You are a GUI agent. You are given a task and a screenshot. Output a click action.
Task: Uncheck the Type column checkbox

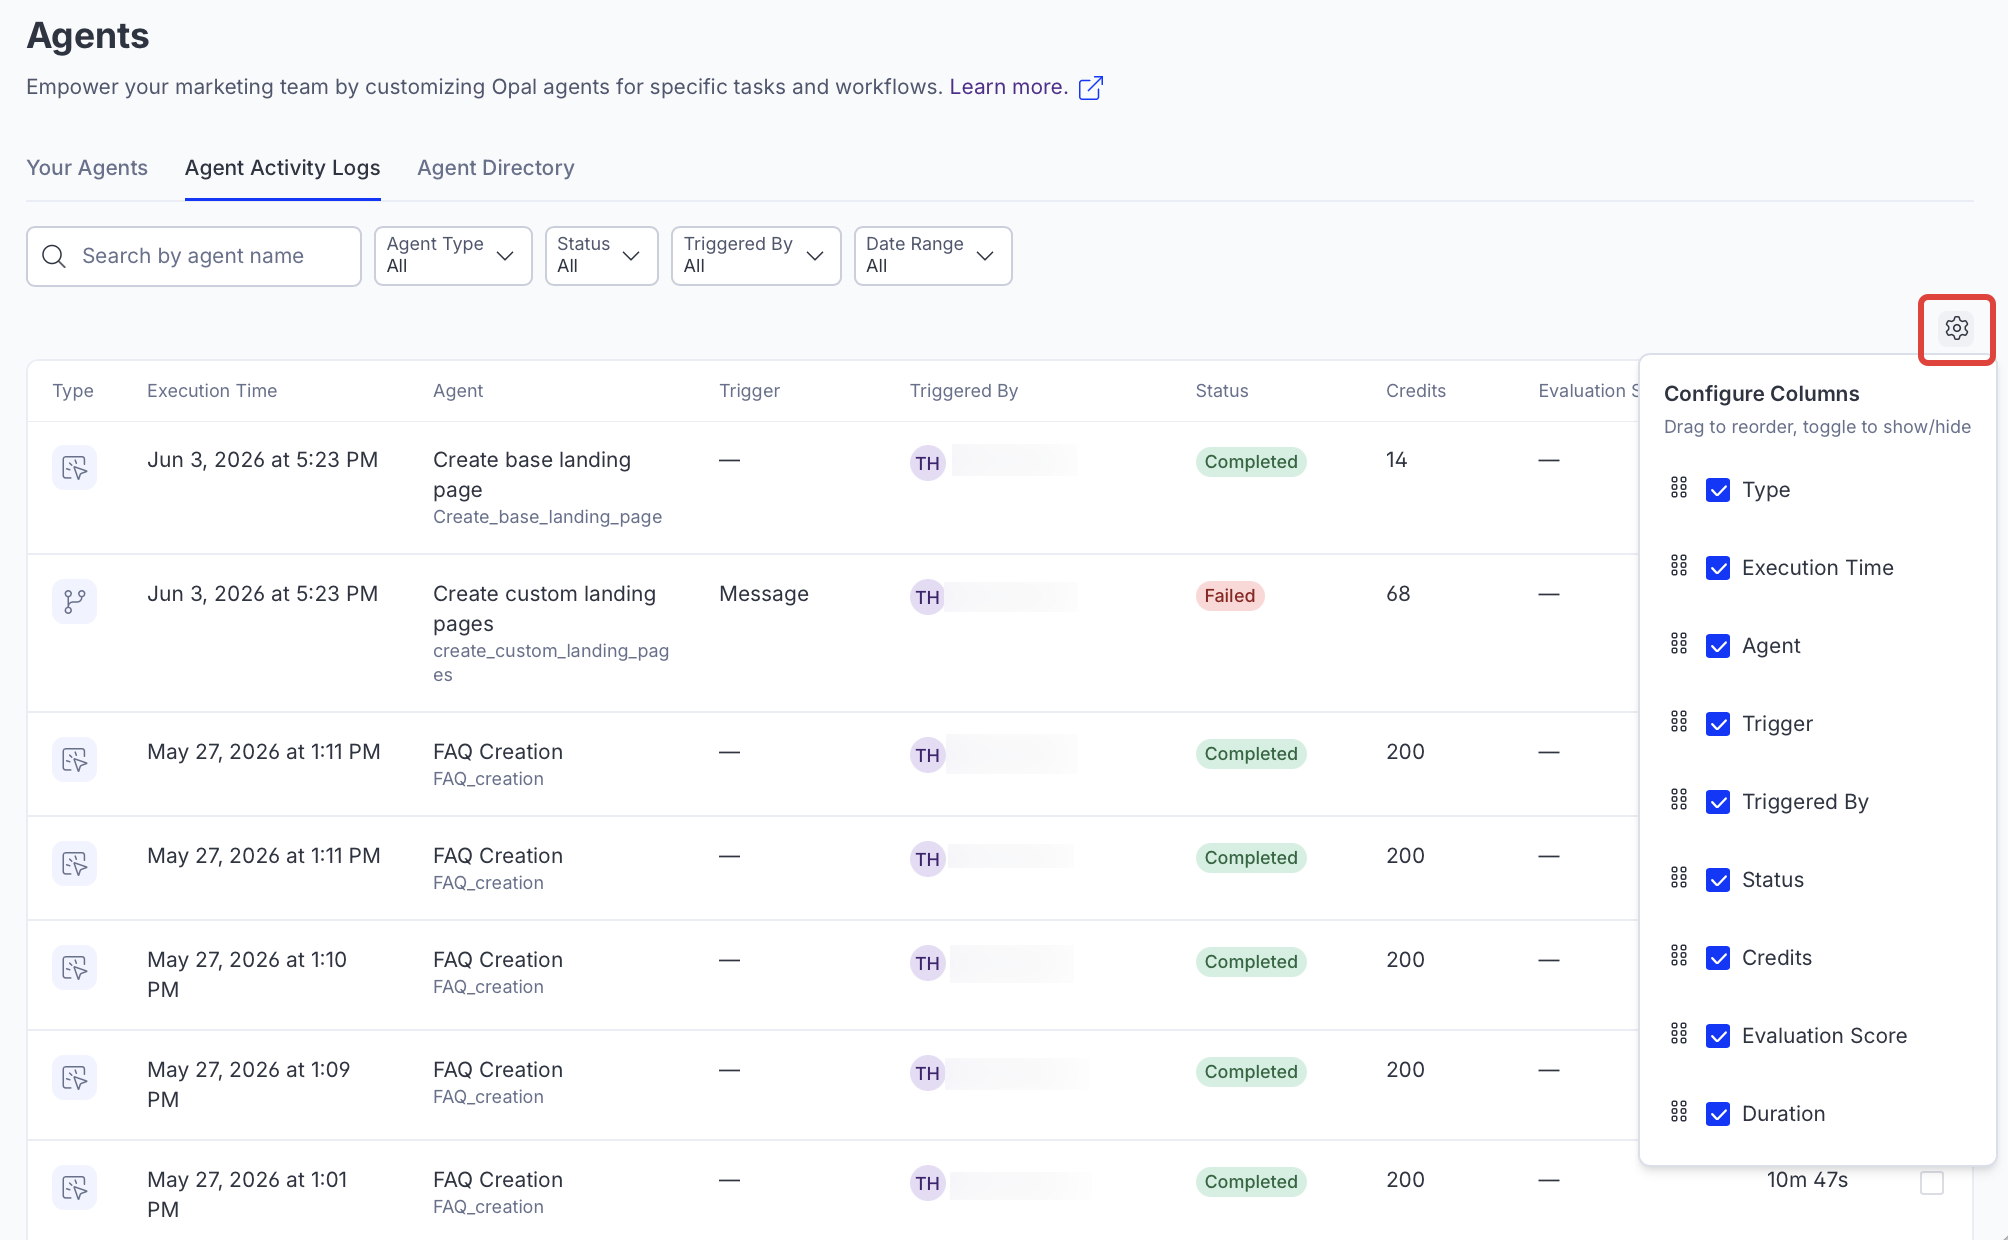point(1718,490)
